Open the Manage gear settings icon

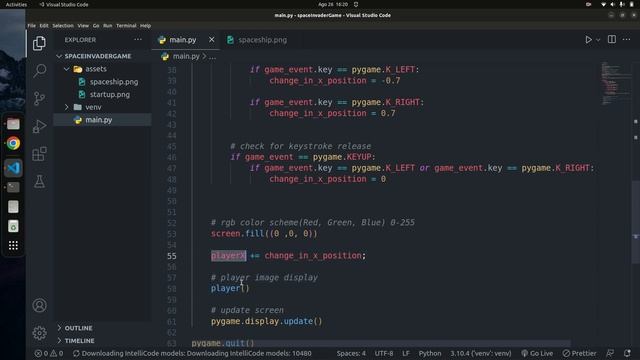point(39,333)
